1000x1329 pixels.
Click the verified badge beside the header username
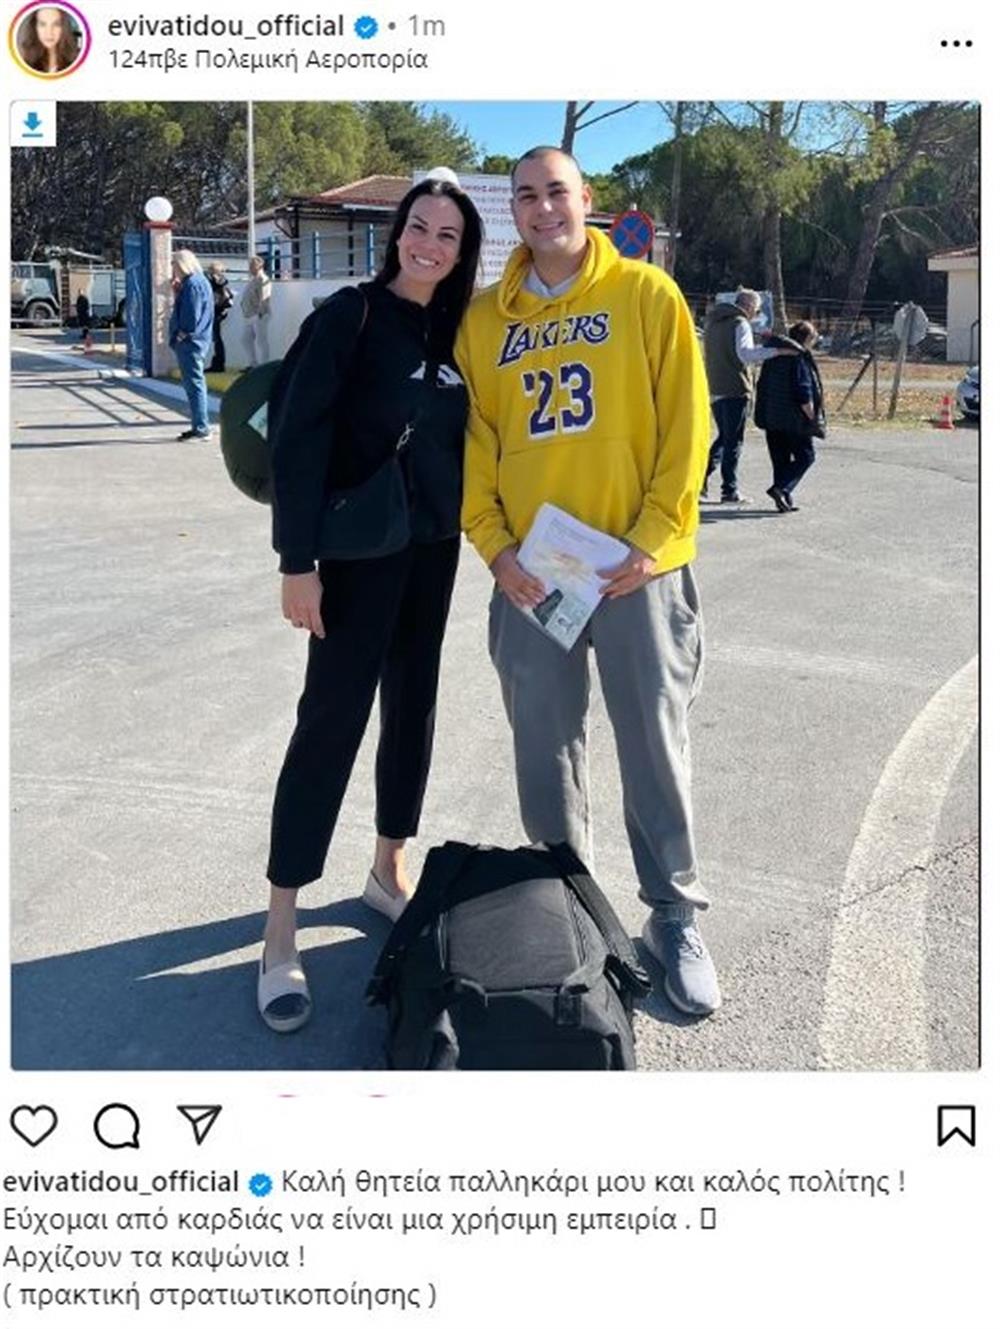[x=366, y=27]
